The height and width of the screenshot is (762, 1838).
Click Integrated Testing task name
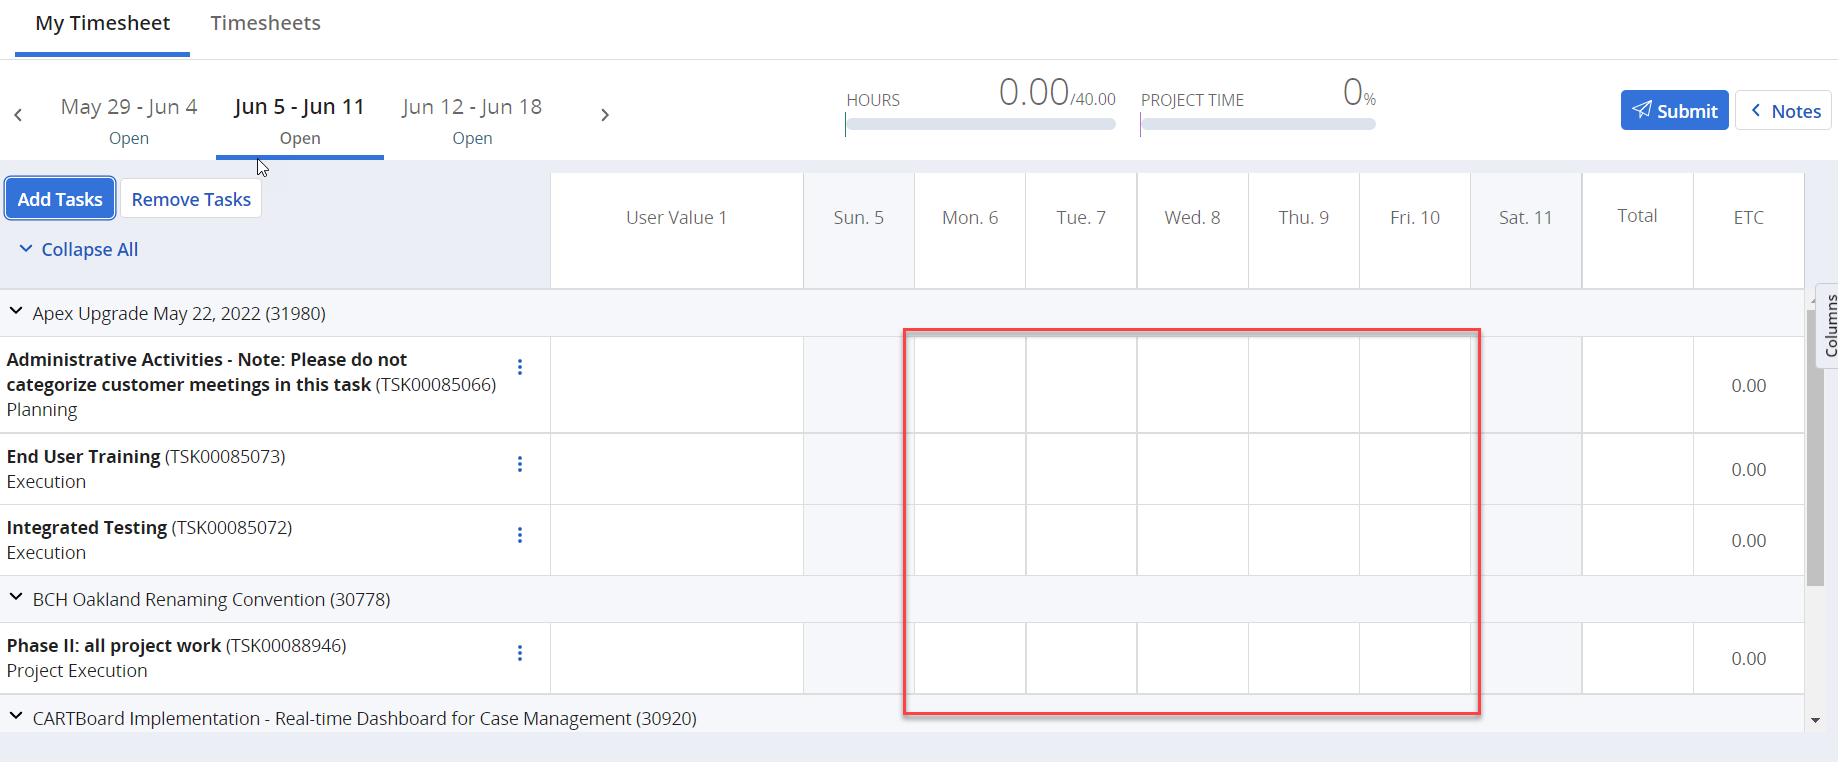click(x=87, y=527)
